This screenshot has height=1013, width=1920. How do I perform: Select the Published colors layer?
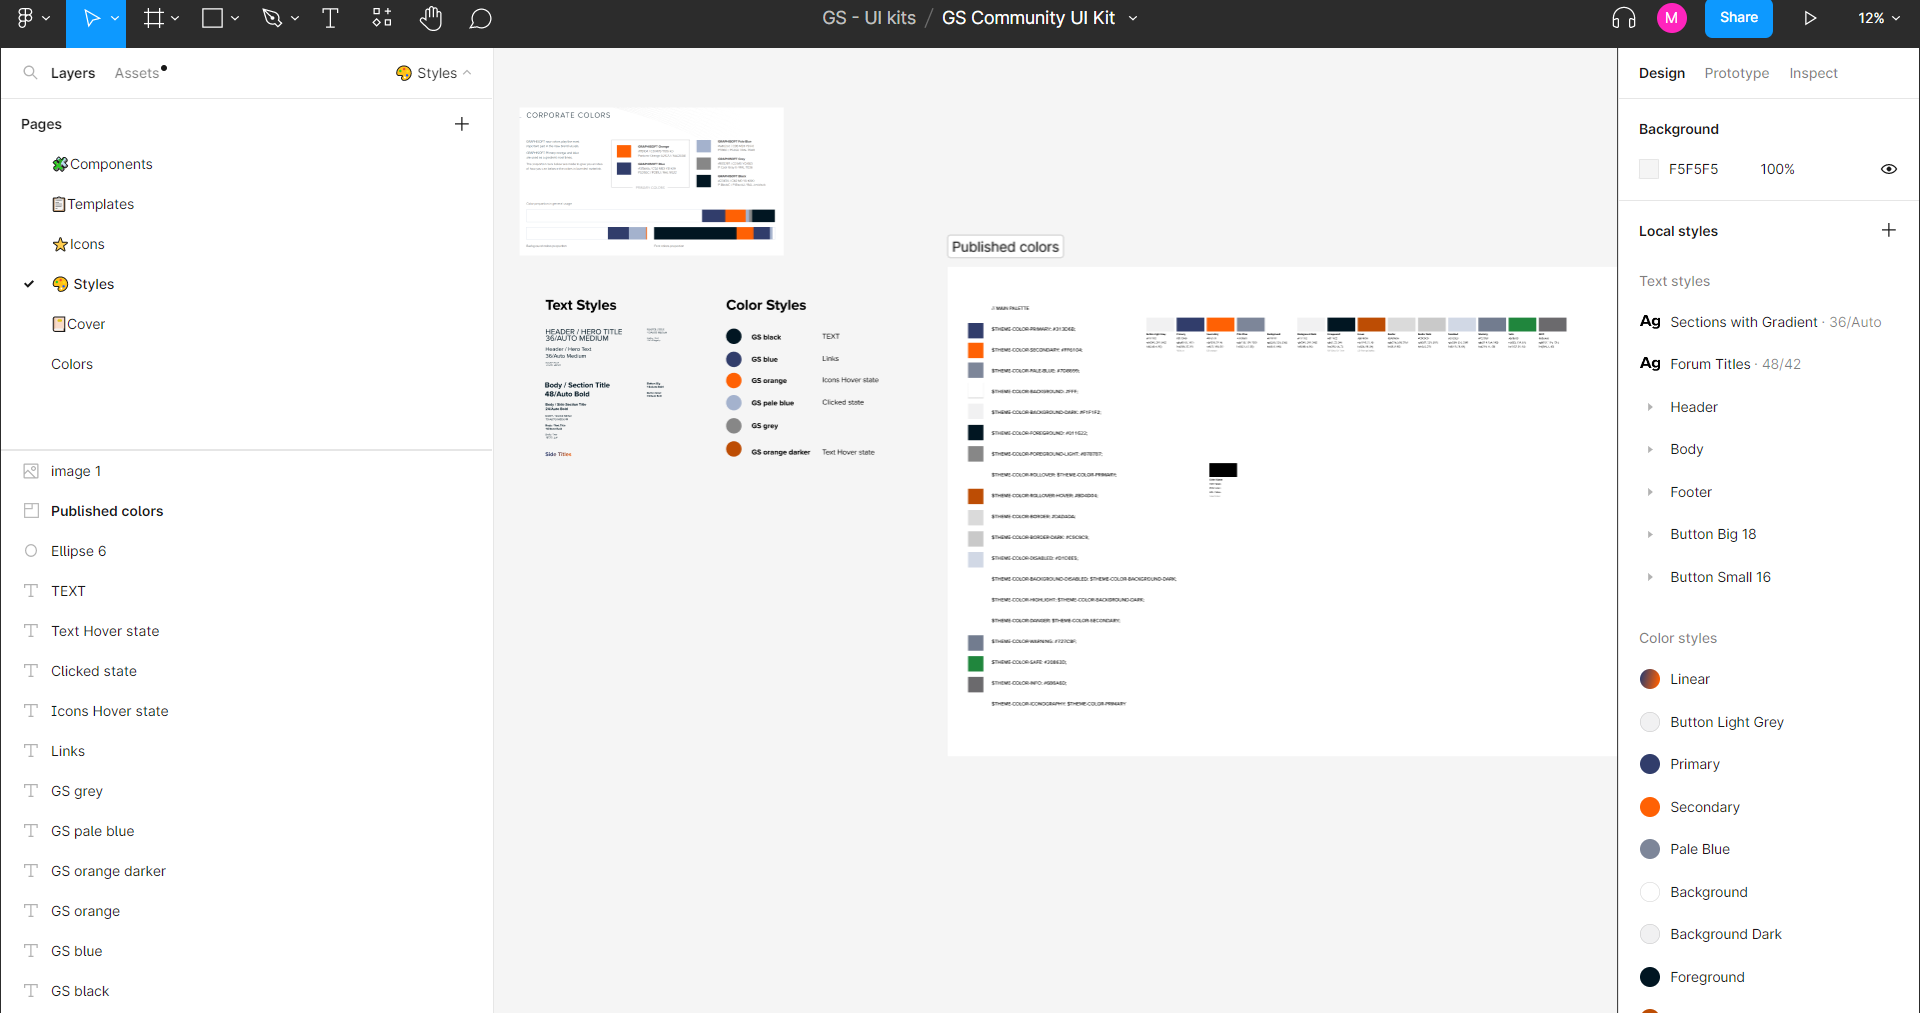click(x=107, y=511)
